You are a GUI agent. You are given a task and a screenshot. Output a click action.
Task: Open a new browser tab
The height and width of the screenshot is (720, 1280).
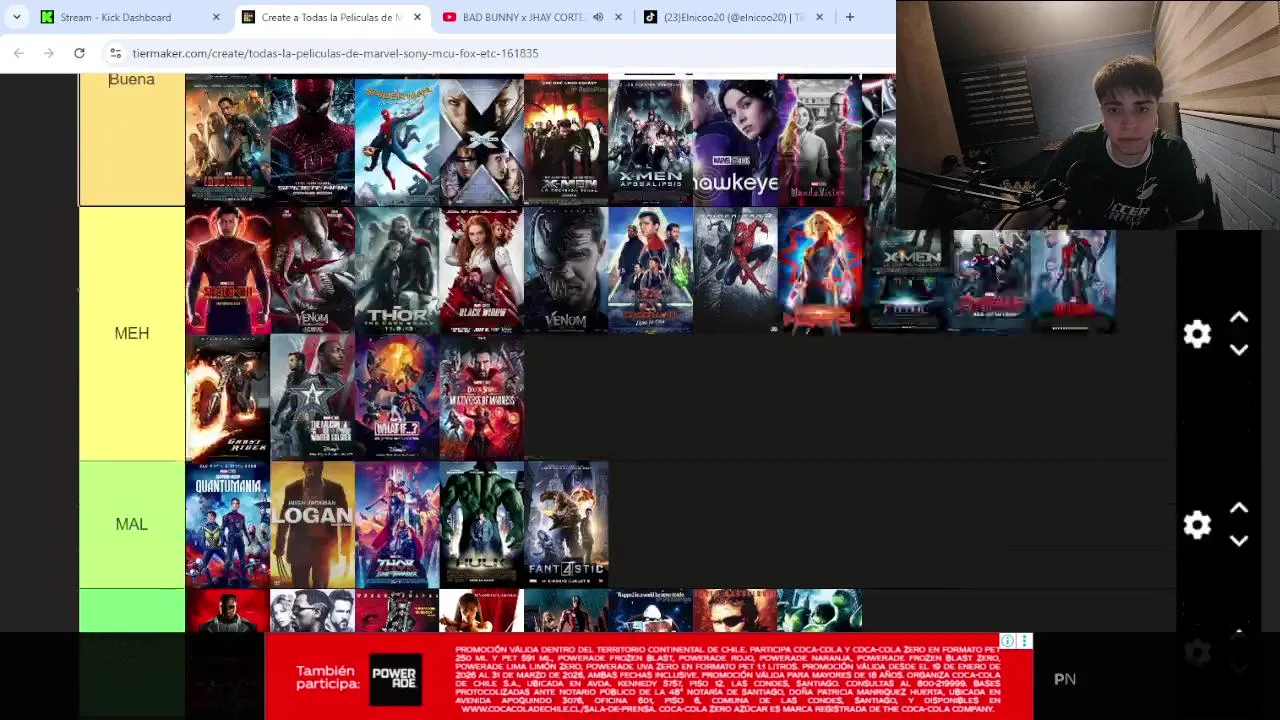(x=850, y=17)
